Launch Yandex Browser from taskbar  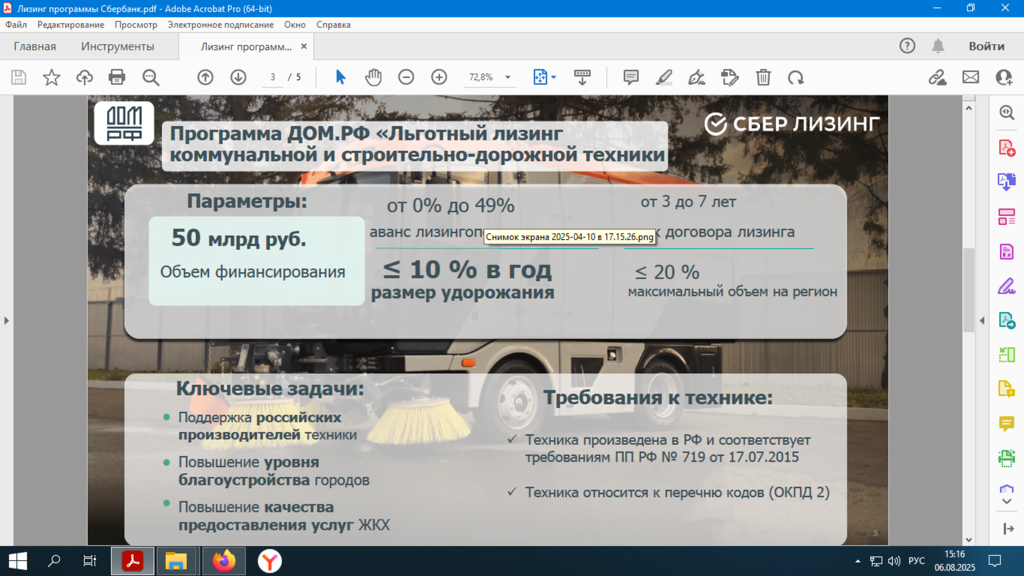pyautogui.click(x=269, y=561)
